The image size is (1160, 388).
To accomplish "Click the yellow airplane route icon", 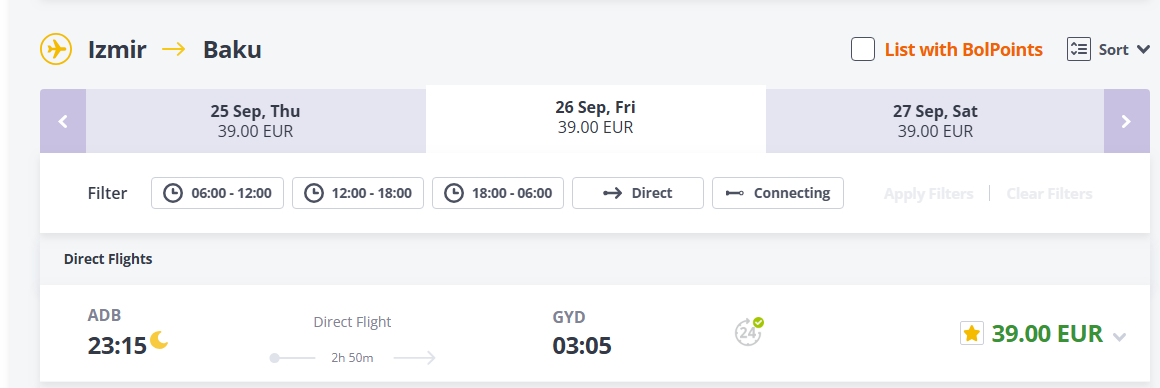I will pyautogui.click(x=56, y=50).
